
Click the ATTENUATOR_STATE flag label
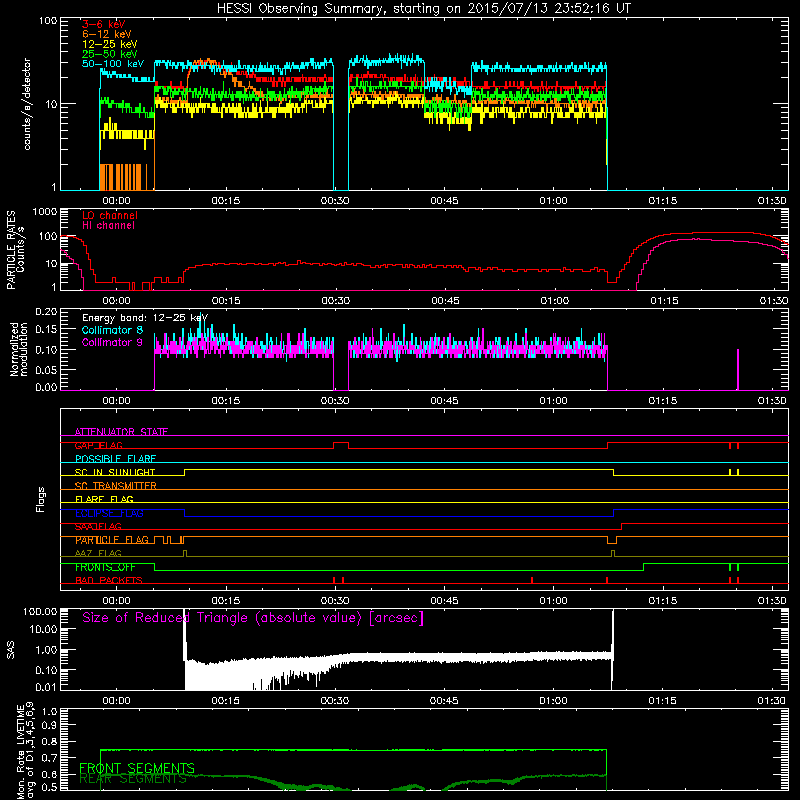pos(121,432)
